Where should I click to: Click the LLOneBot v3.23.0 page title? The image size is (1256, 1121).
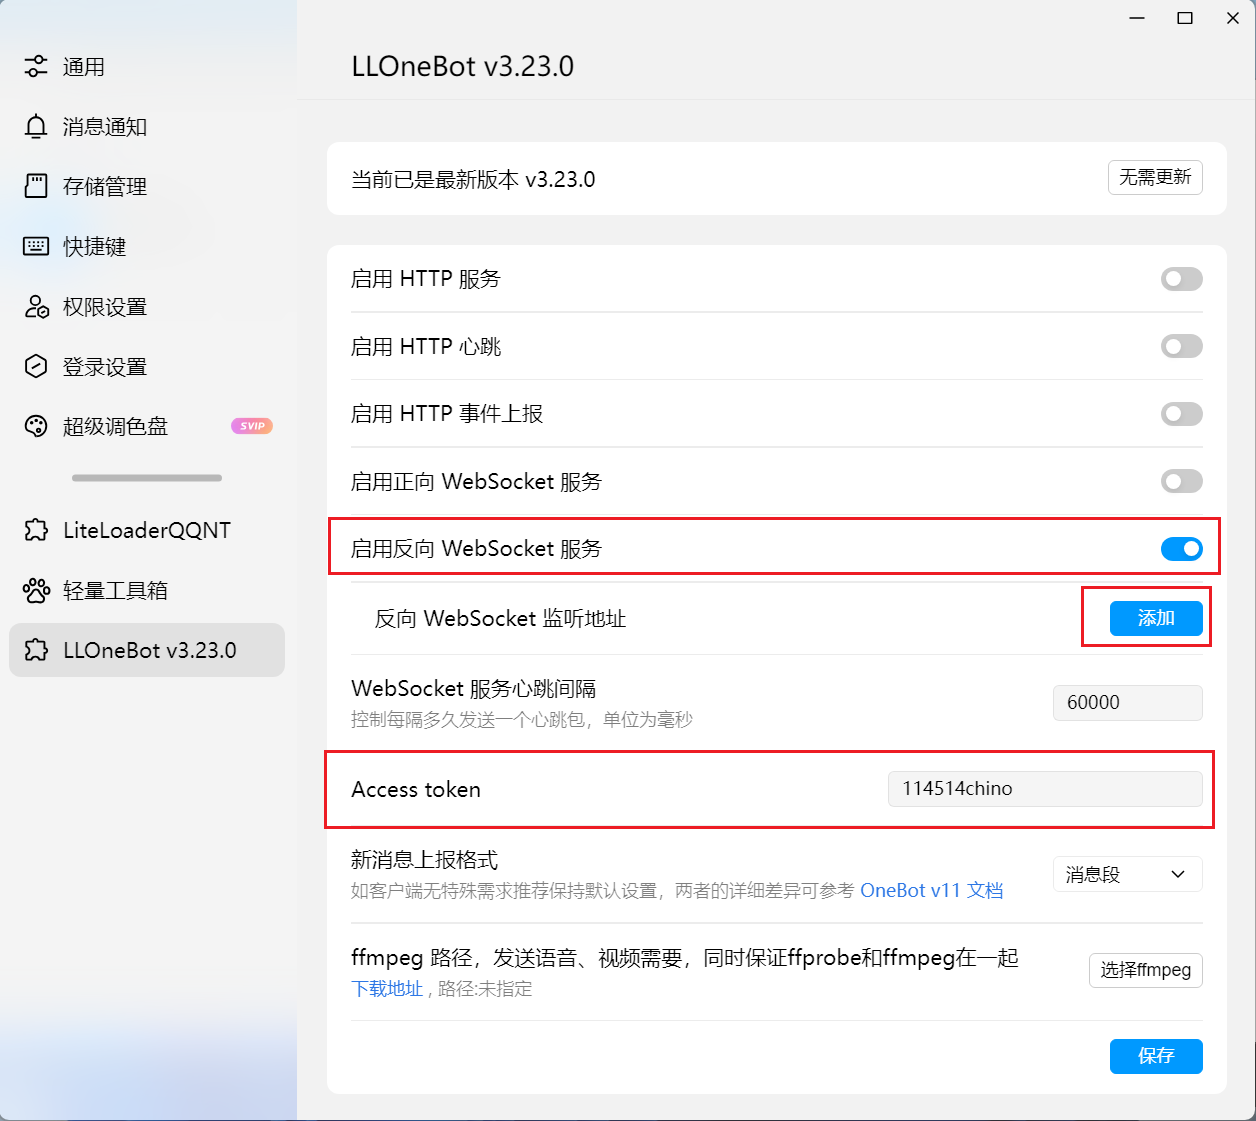pyautogui.click(x=463, y=66)
